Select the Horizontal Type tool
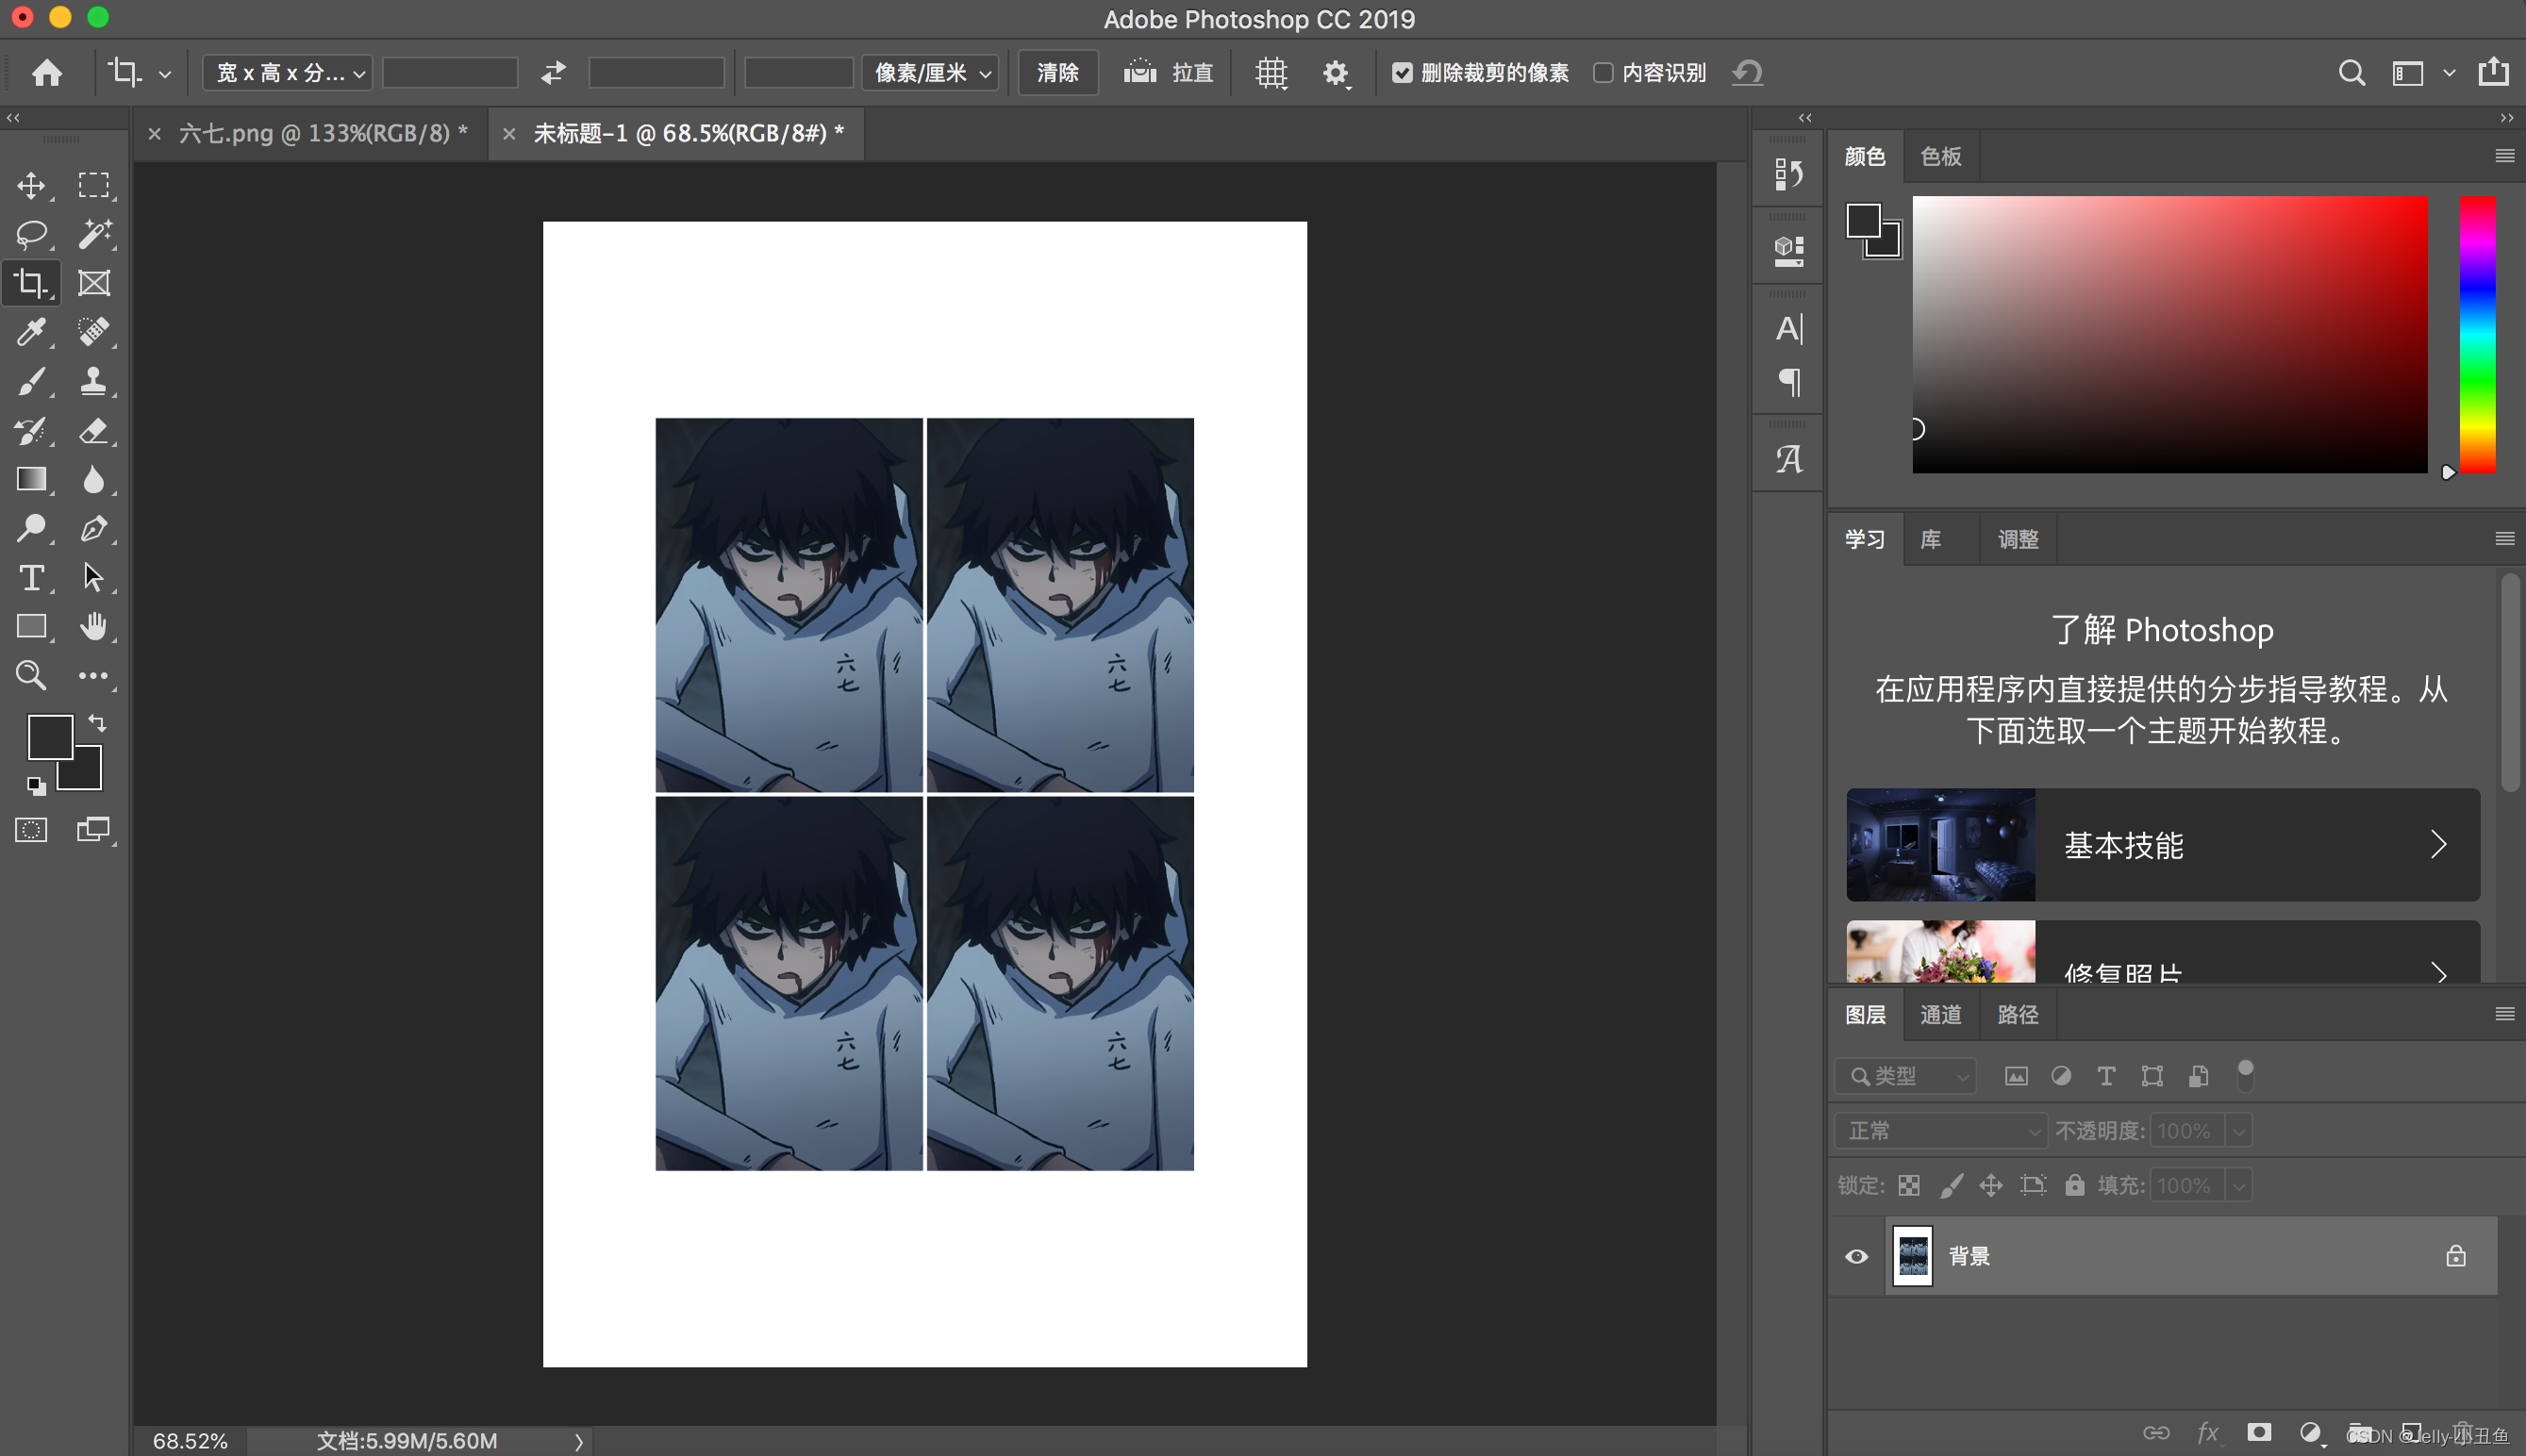 [31, 577]
